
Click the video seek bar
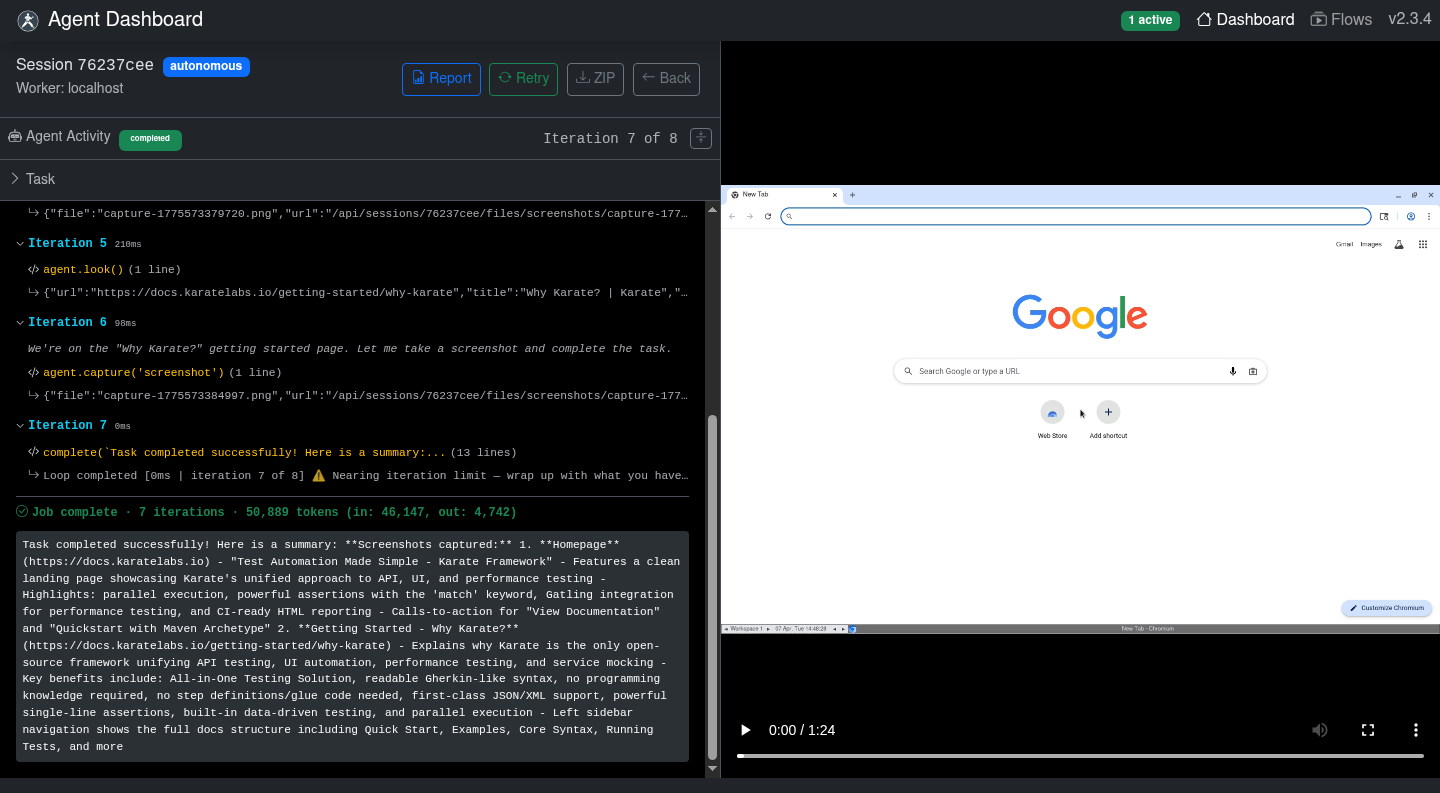coord(1080,757)
